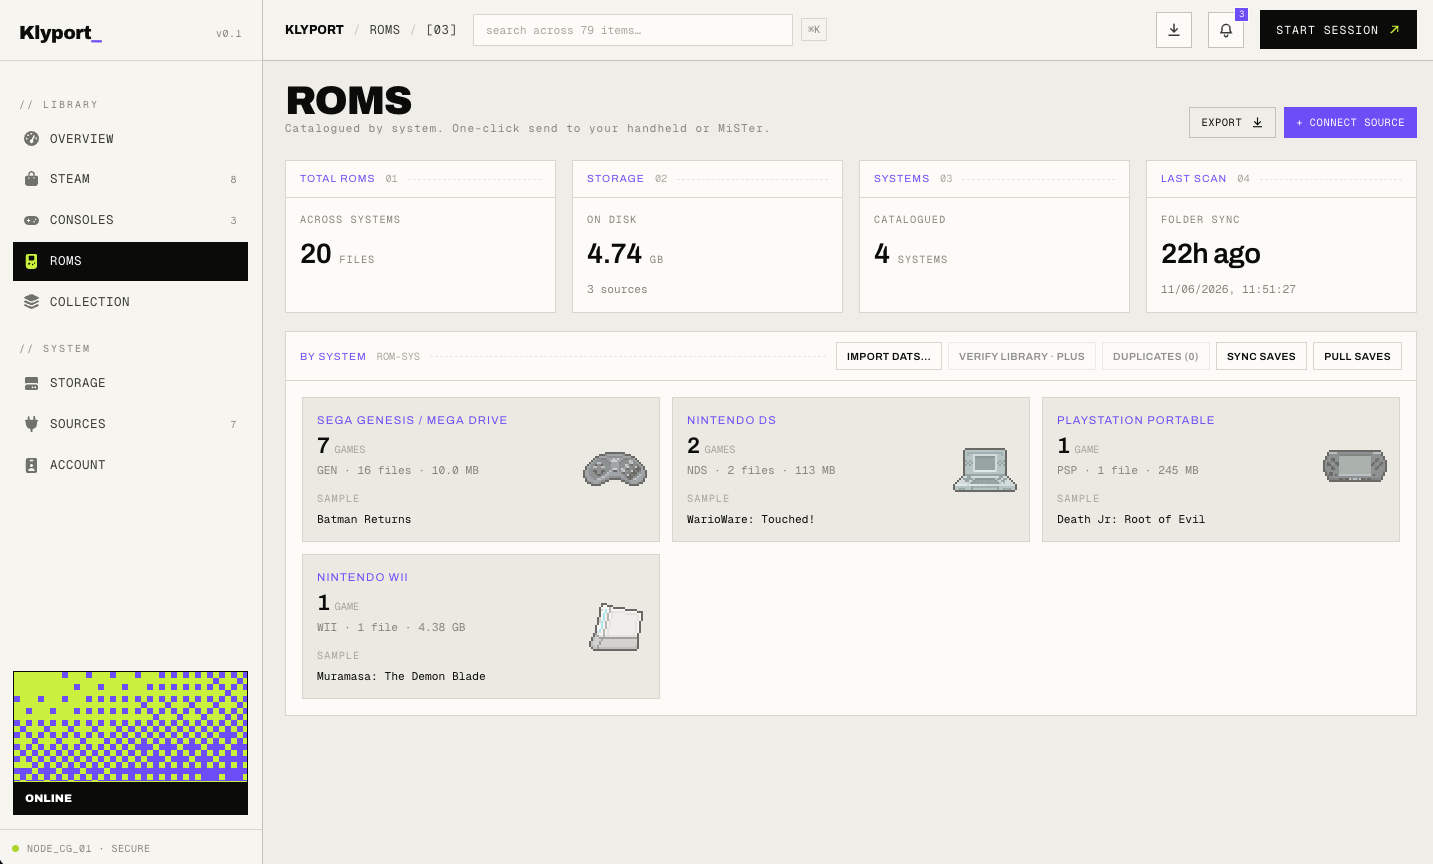This screenshot has width=1433, height=864.
Task: Click the green node status dot
Action: pyautogui.click(x=15, y=848)
